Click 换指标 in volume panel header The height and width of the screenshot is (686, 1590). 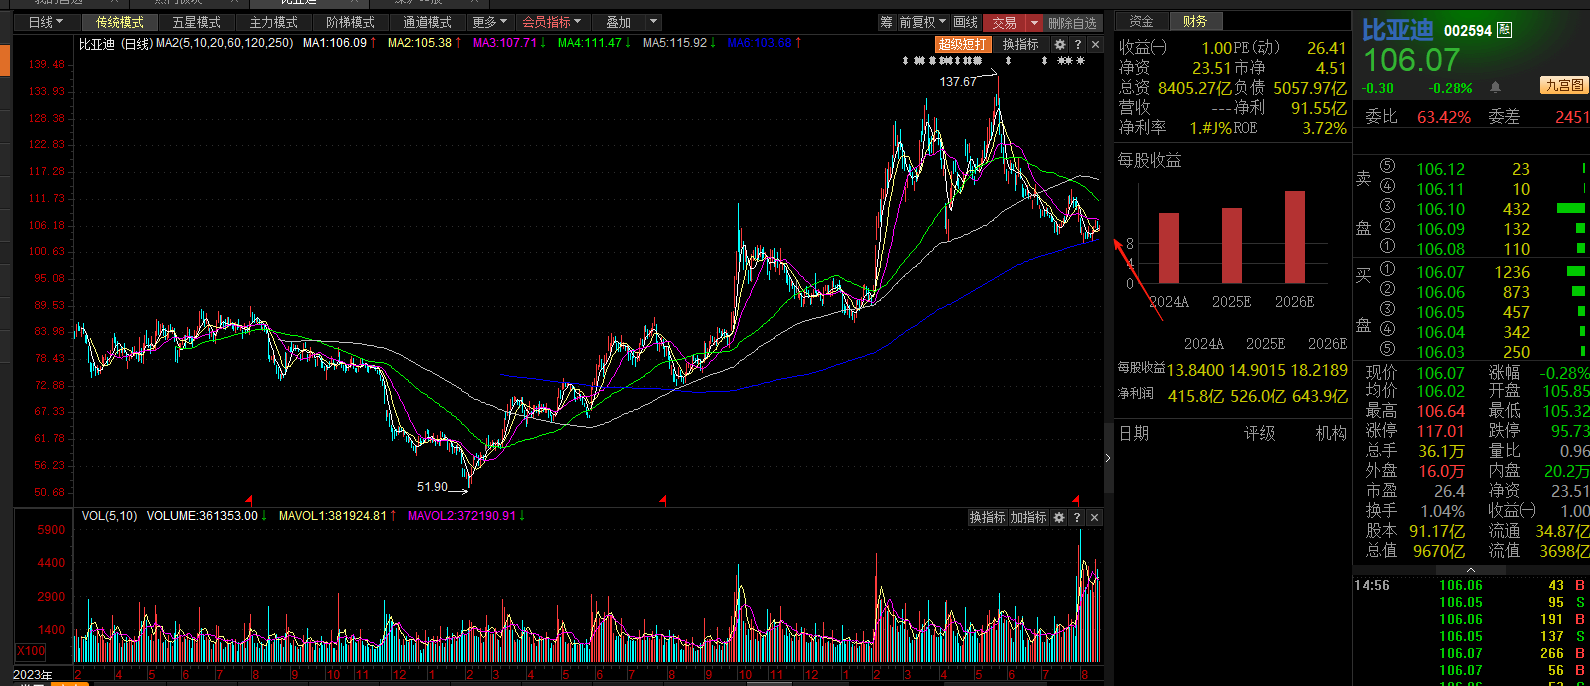987,517
